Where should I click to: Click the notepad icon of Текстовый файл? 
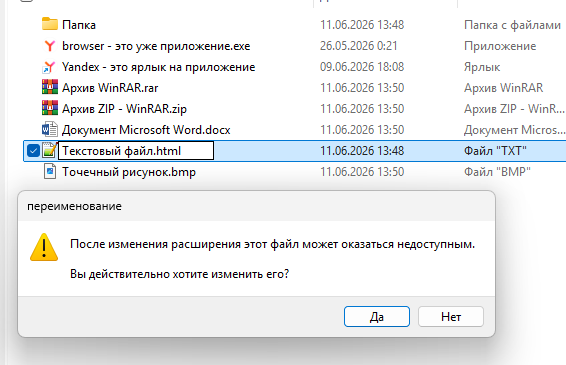(x=49, y=151)
